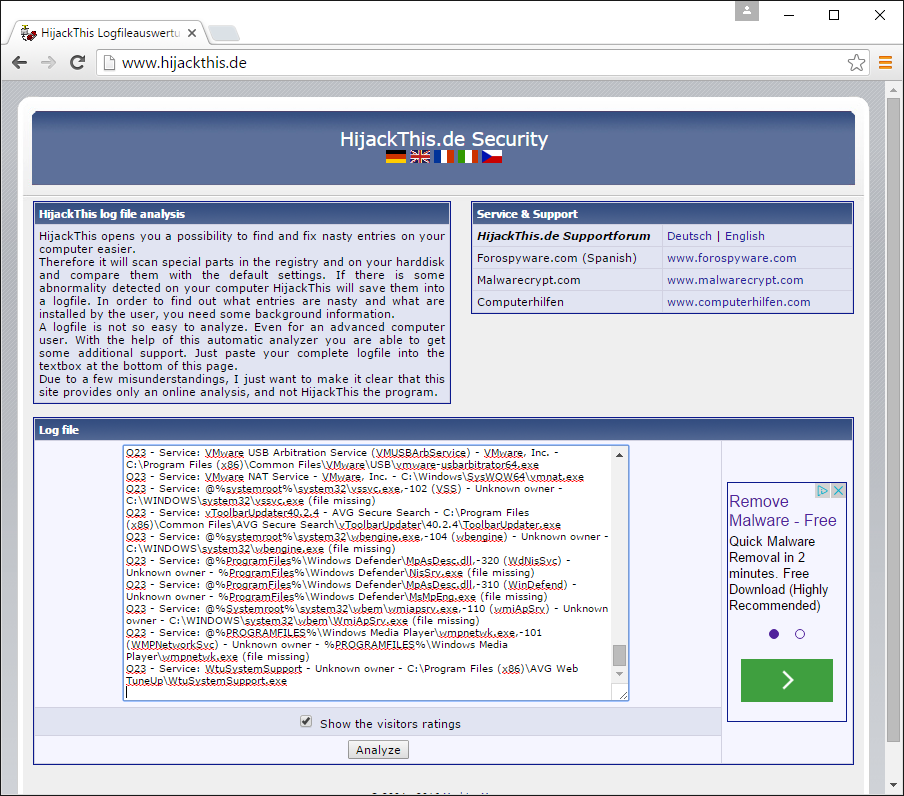Screen dimensions: 904x796
Task: Minimize the Chrome window
Action: [x=789, y=15]
